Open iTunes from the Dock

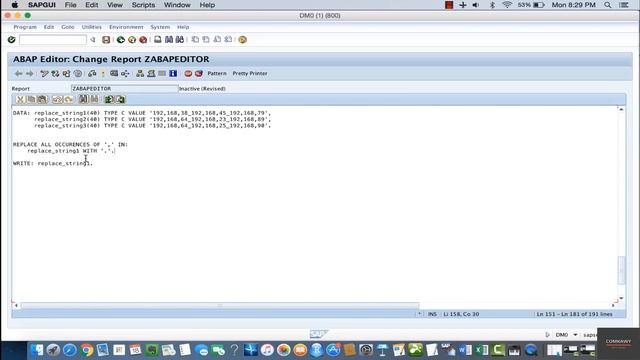click(267, 350)
